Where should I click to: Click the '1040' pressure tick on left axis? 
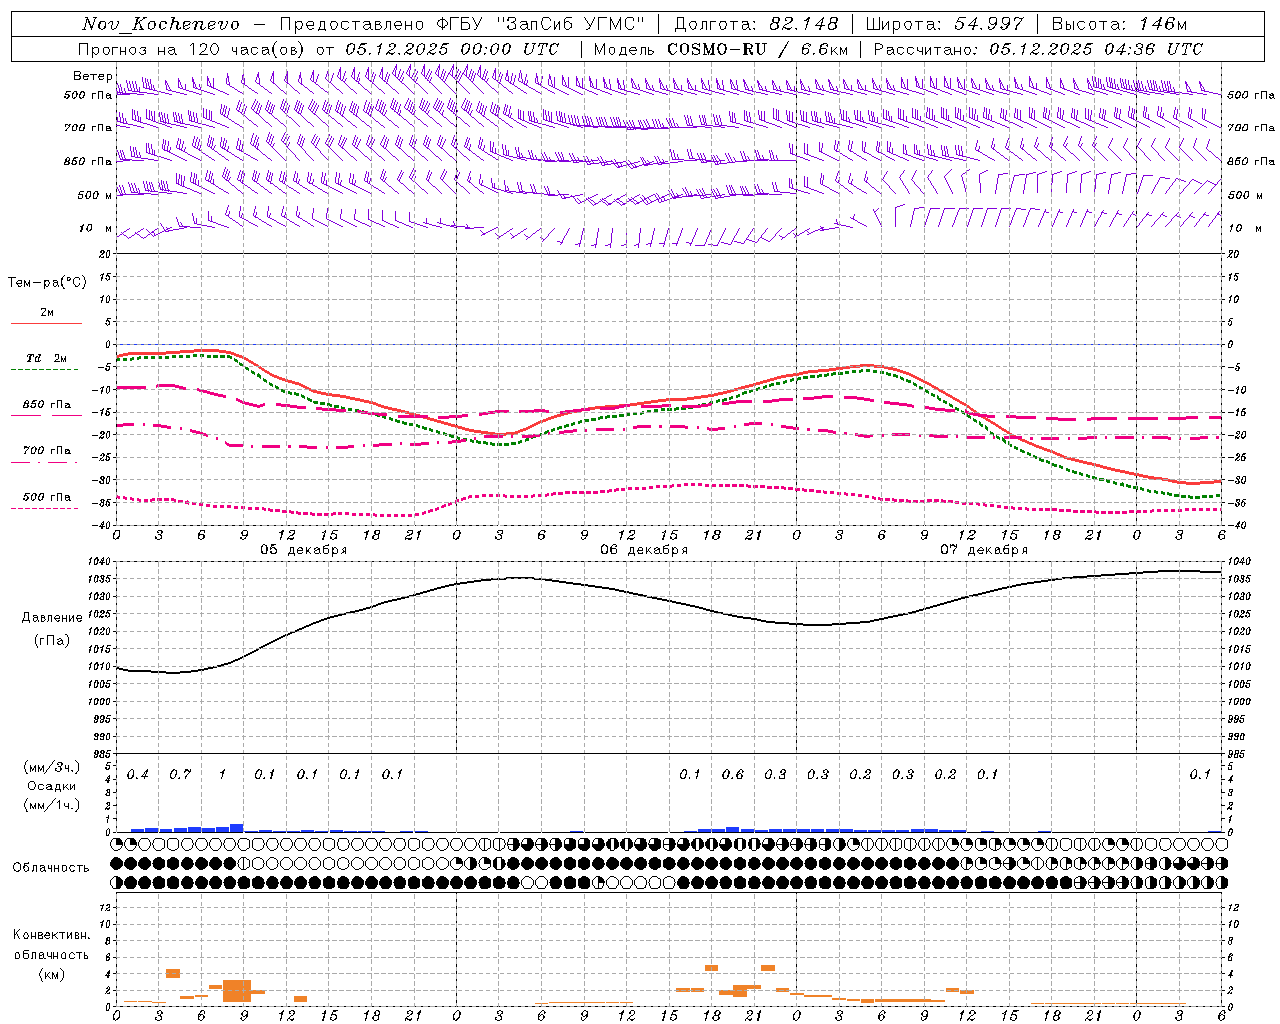[x=101, y=563]
